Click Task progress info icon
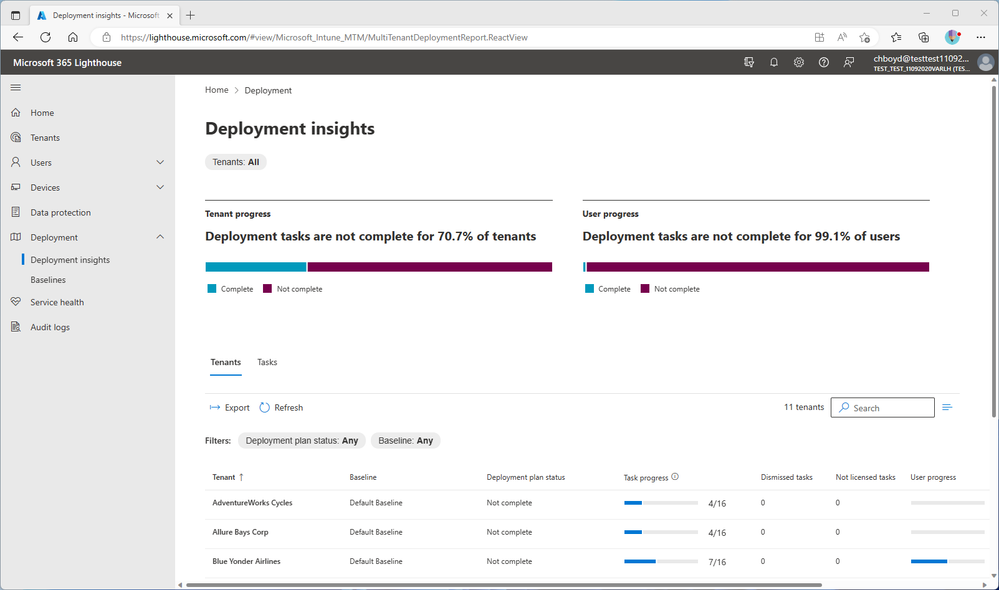 pos(675,477)
